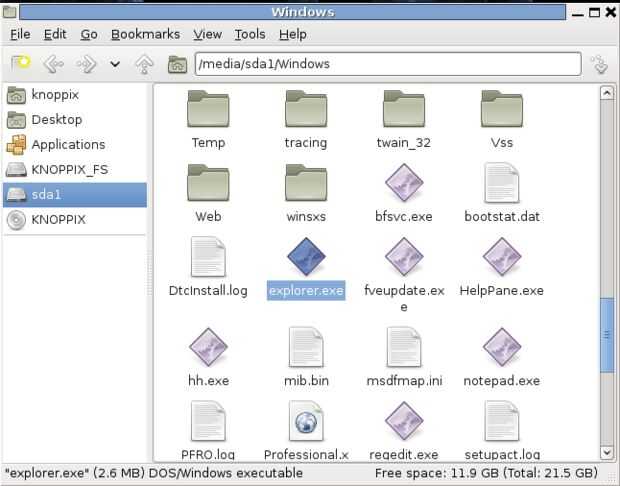Viewport: 620px width, 486px height.
Task: Select the Vss folder icon
Action: click(502, 109)
